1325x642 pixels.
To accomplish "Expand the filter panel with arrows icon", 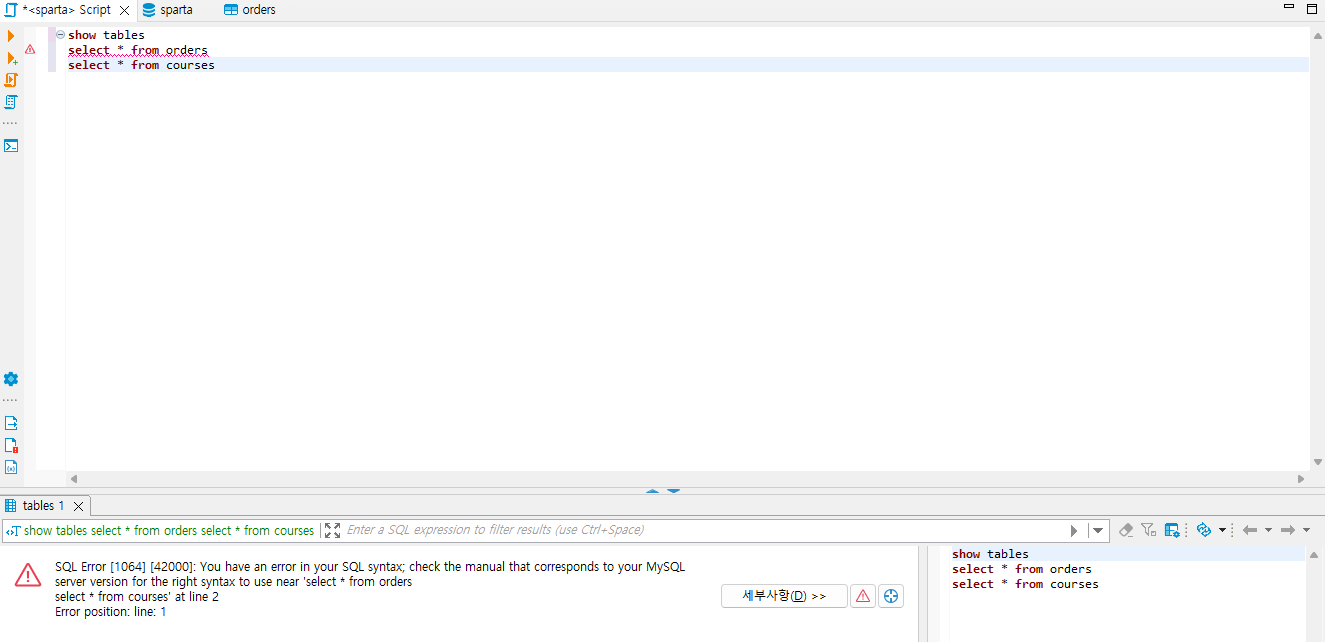I will point(333,530).
